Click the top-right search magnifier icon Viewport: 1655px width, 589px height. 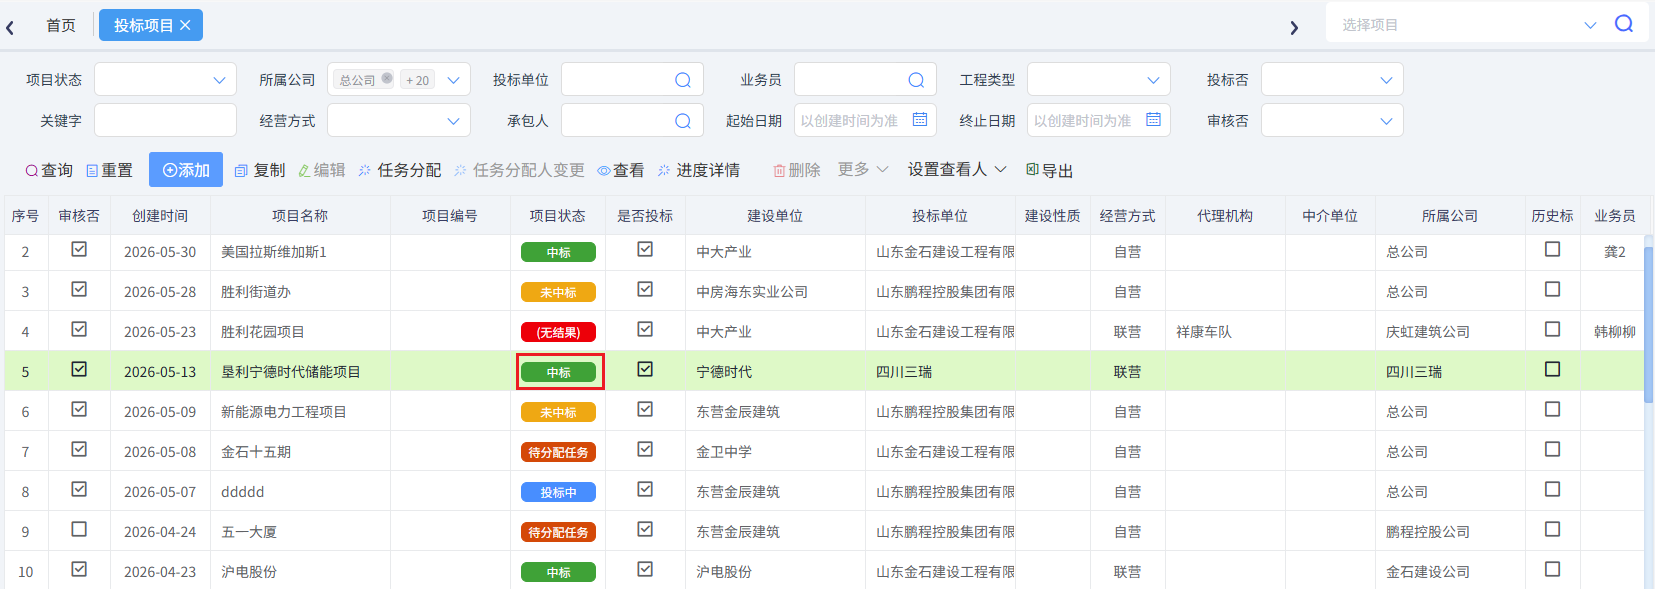[x=1624, y=23]
